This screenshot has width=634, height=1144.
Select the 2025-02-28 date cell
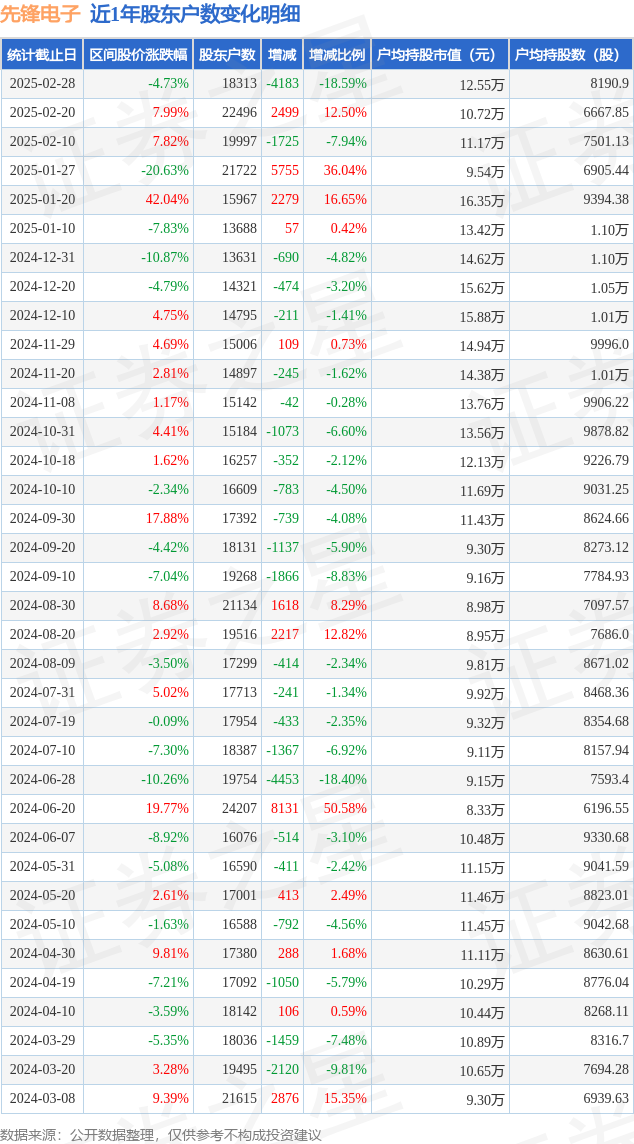[x=41, y=84]
